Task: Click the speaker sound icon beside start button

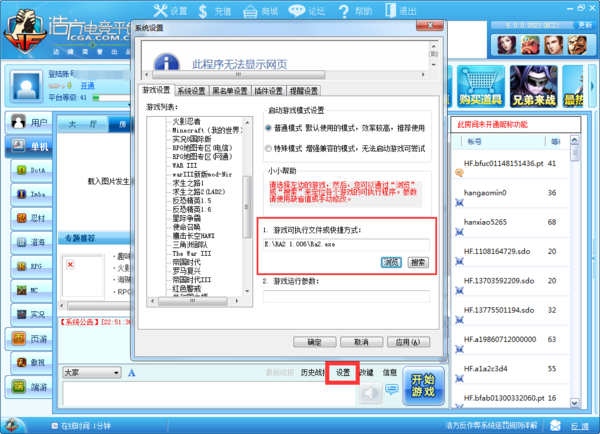Action: (368, 392)
